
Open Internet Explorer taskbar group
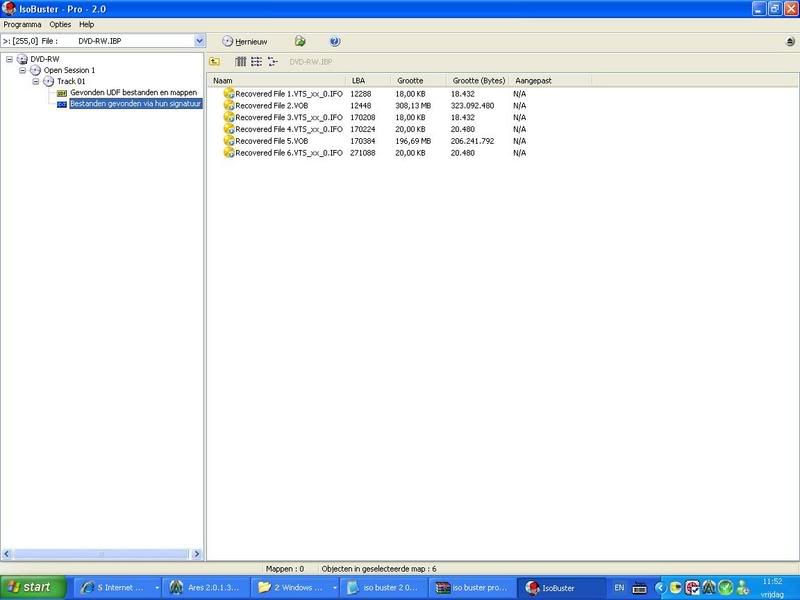[x=117, y=588]
